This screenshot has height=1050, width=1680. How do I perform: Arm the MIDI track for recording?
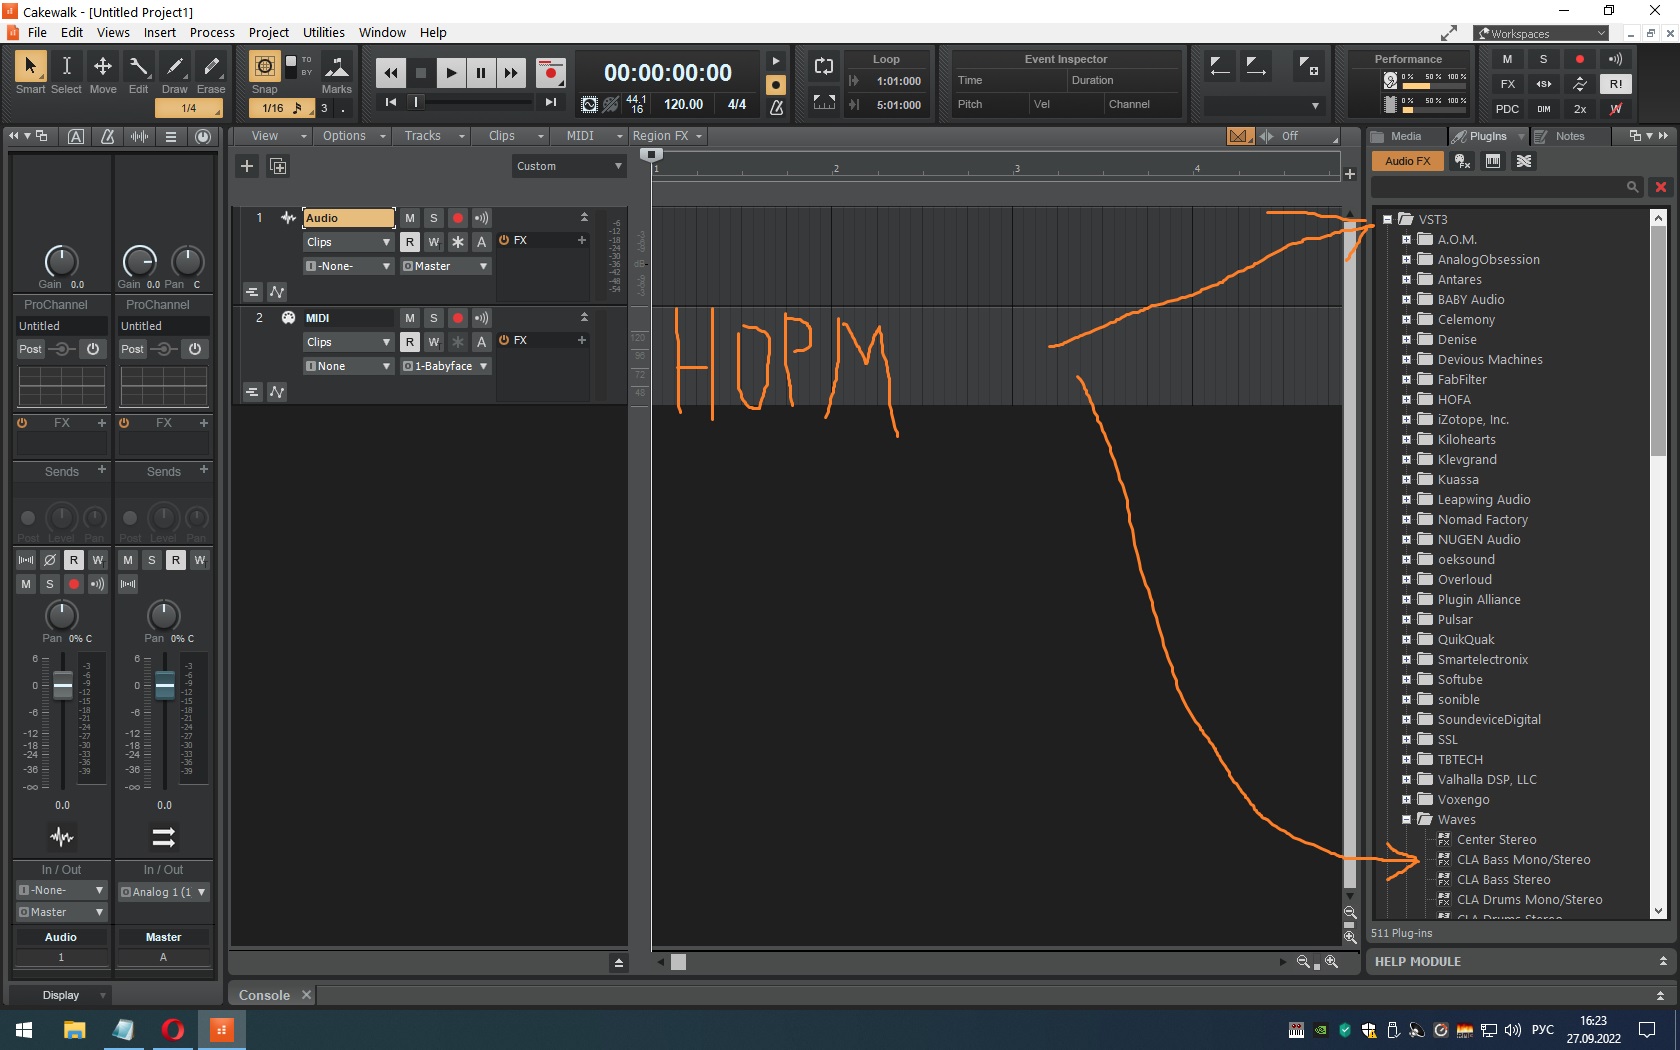point(458,318)
